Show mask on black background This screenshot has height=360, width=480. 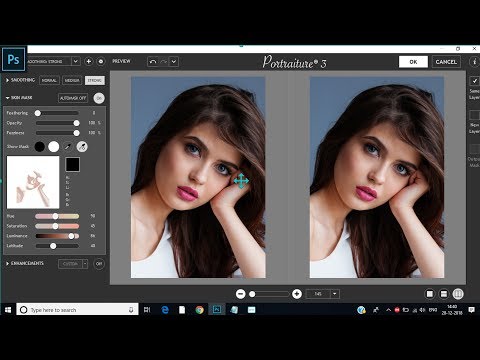[x=40, y=147]
